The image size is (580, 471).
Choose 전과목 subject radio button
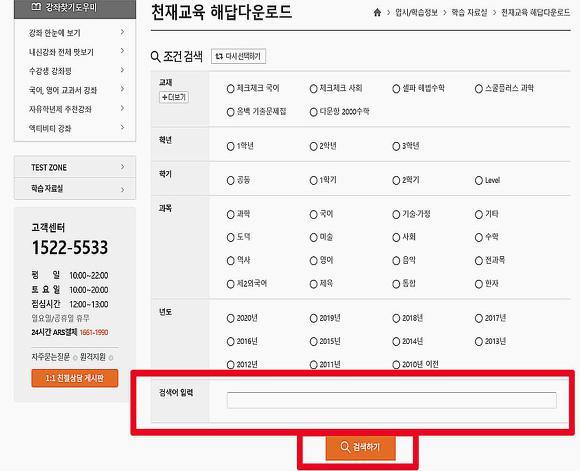pos(479,260)
